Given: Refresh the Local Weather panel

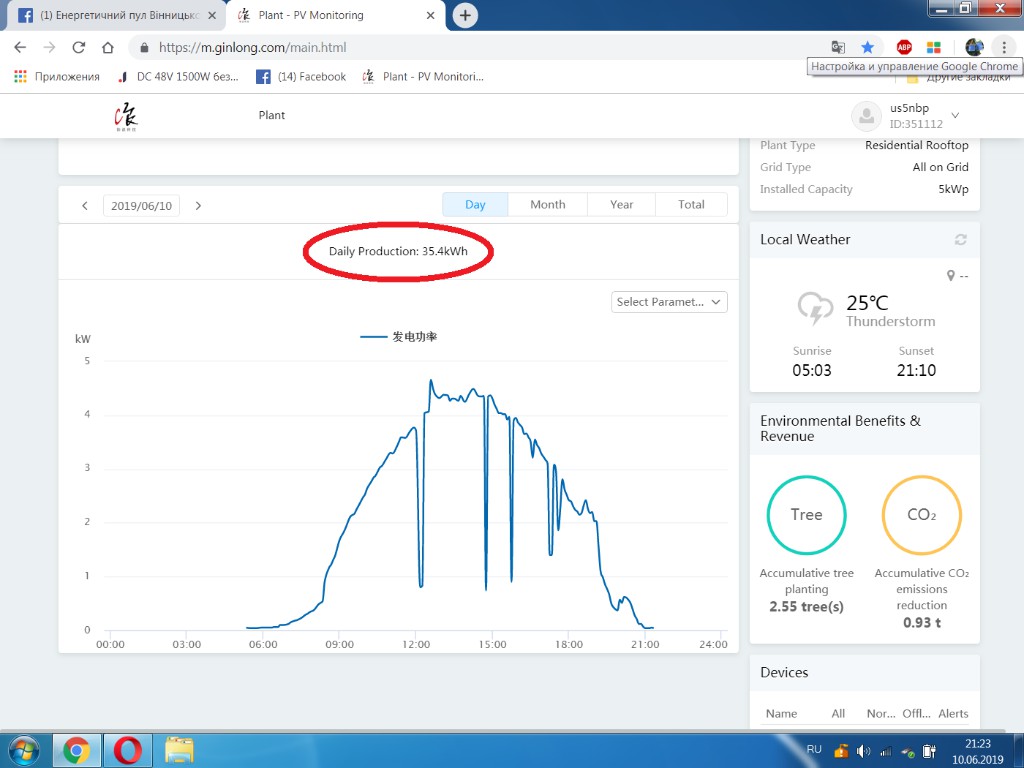Looking at the screenshot, I should 961,240.
